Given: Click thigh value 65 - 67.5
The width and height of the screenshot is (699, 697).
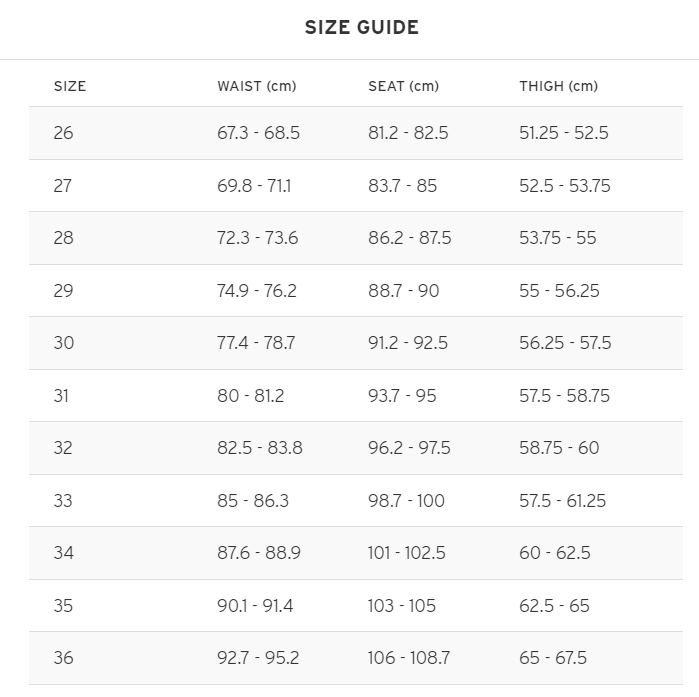Looking at the screenshot, I should (x=553, y=658).
